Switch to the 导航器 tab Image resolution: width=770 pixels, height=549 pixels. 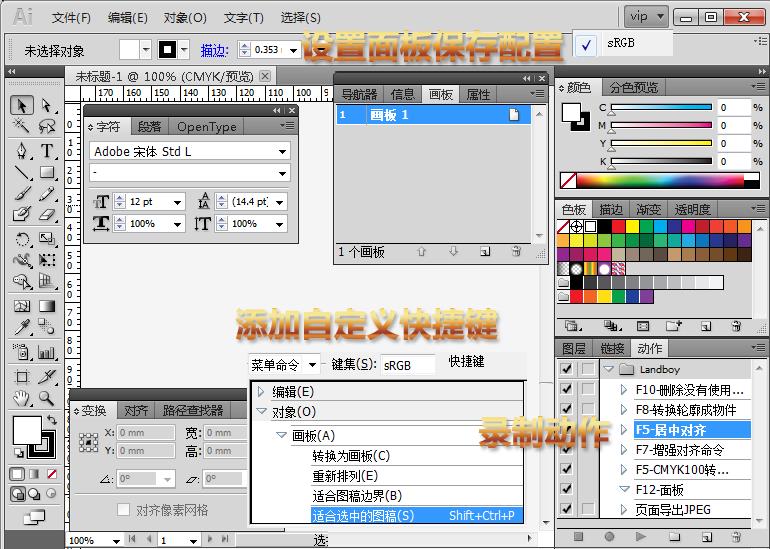(x=359, y=94)
